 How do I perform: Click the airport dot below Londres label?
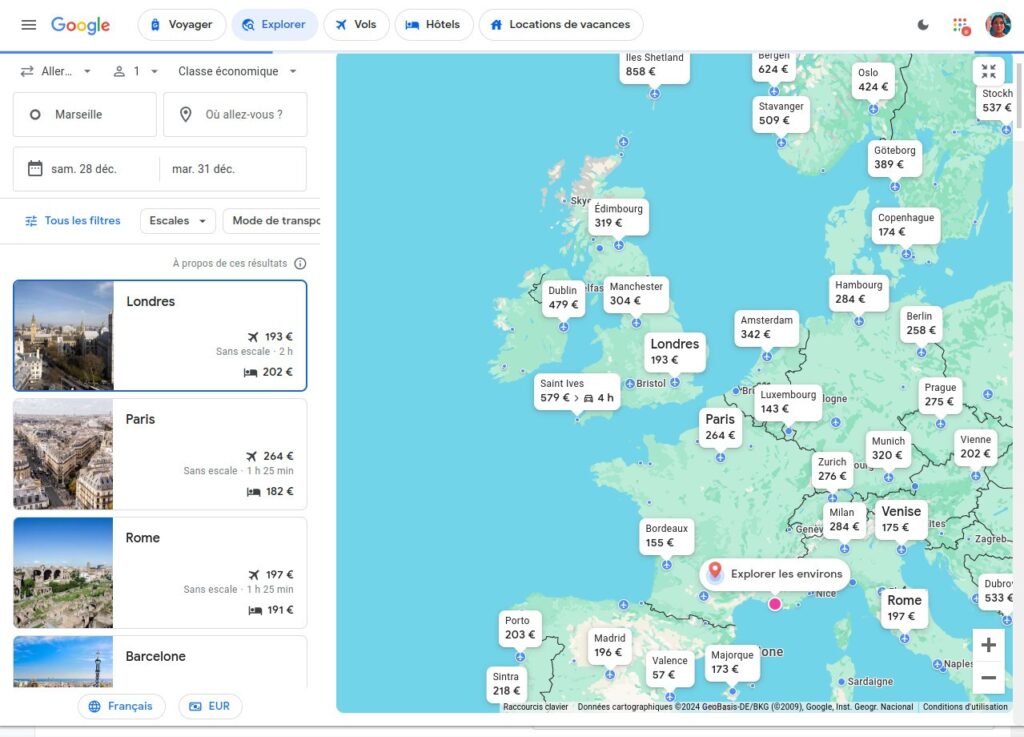(x=675, y=382)
